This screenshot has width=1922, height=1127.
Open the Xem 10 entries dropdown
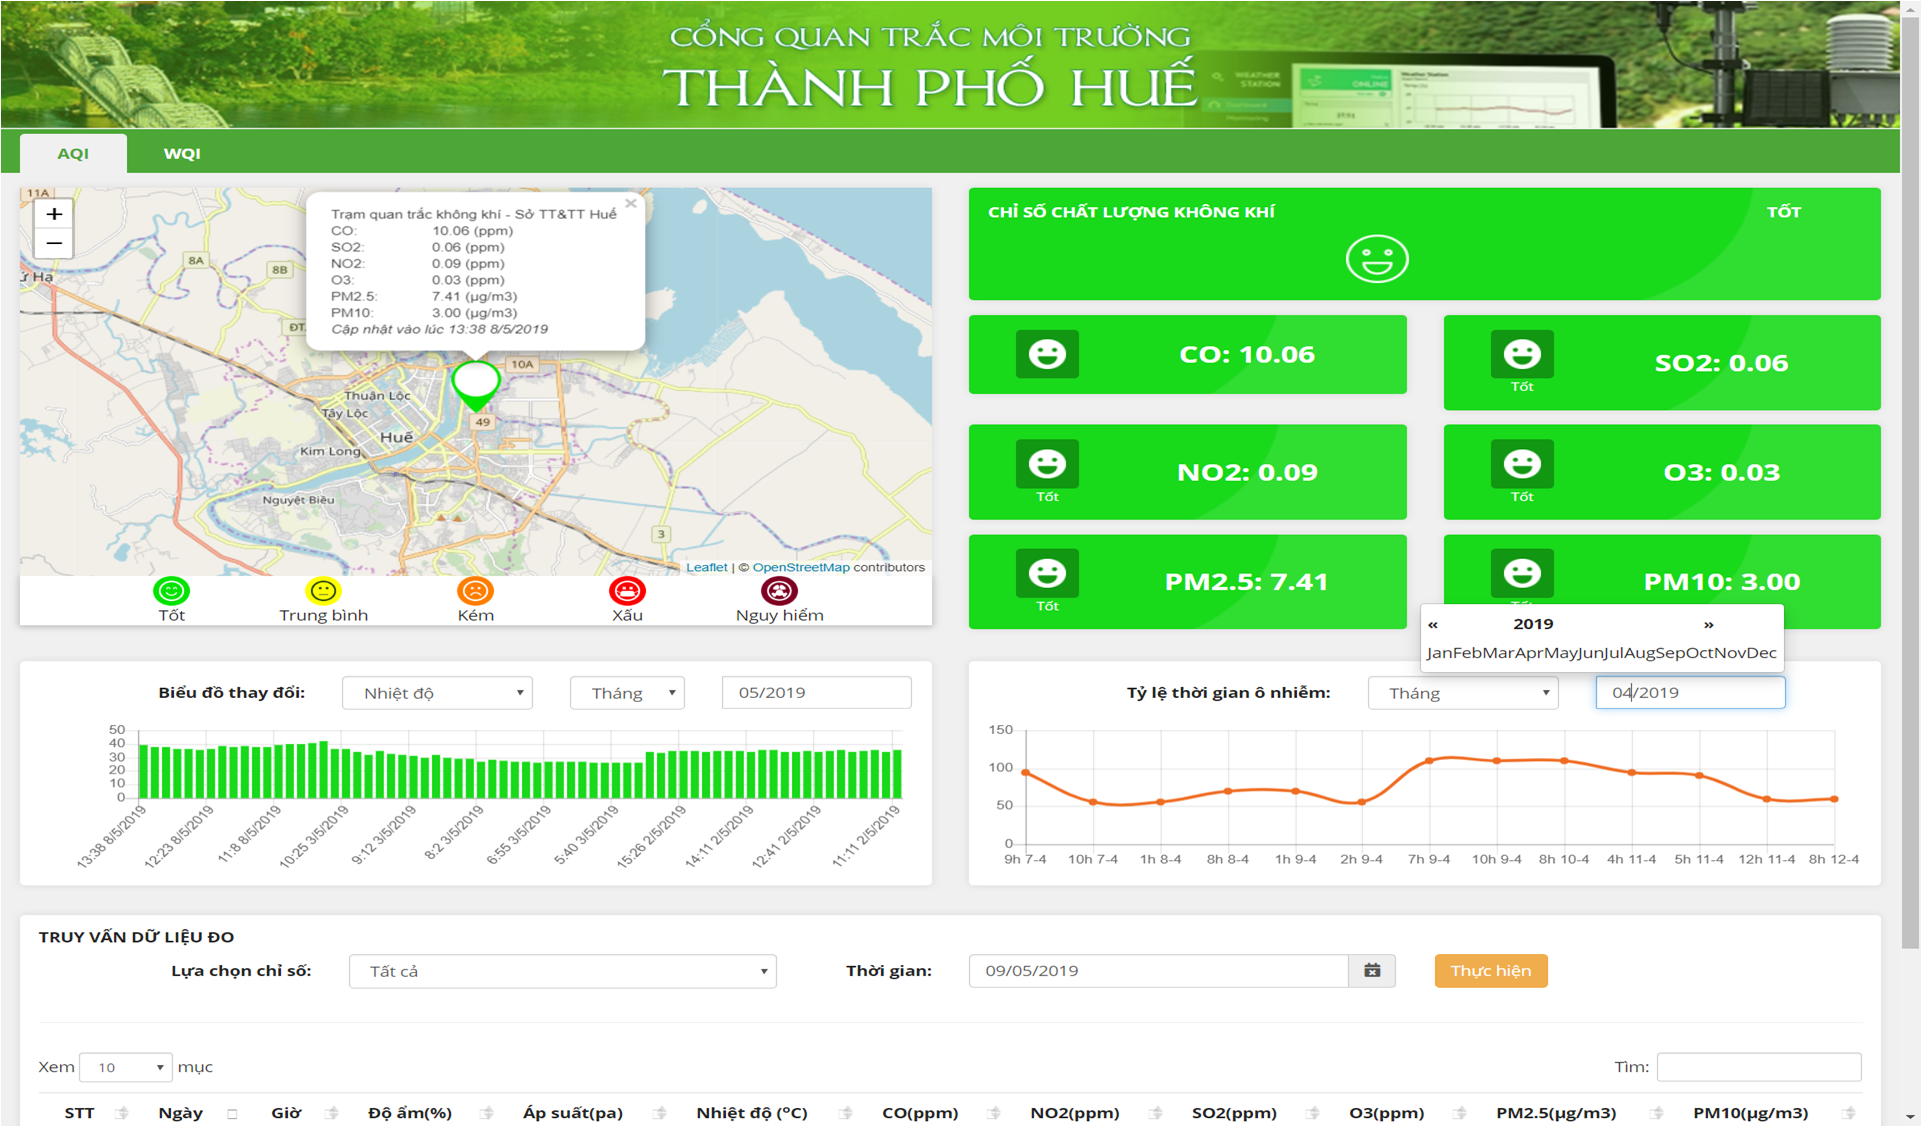pyautogui.click(x=126, y=1067)
